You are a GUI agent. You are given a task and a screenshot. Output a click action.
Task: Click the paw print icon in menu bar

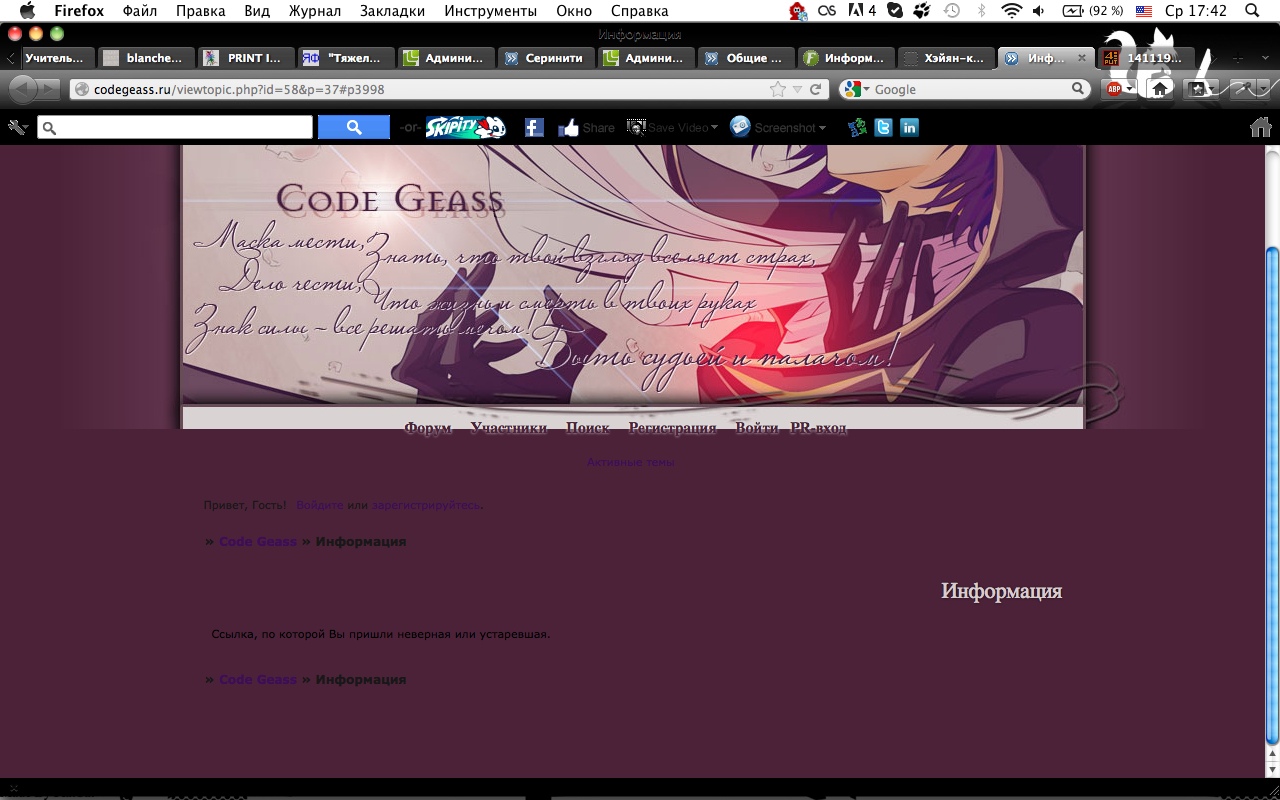[x=922, y=11]
